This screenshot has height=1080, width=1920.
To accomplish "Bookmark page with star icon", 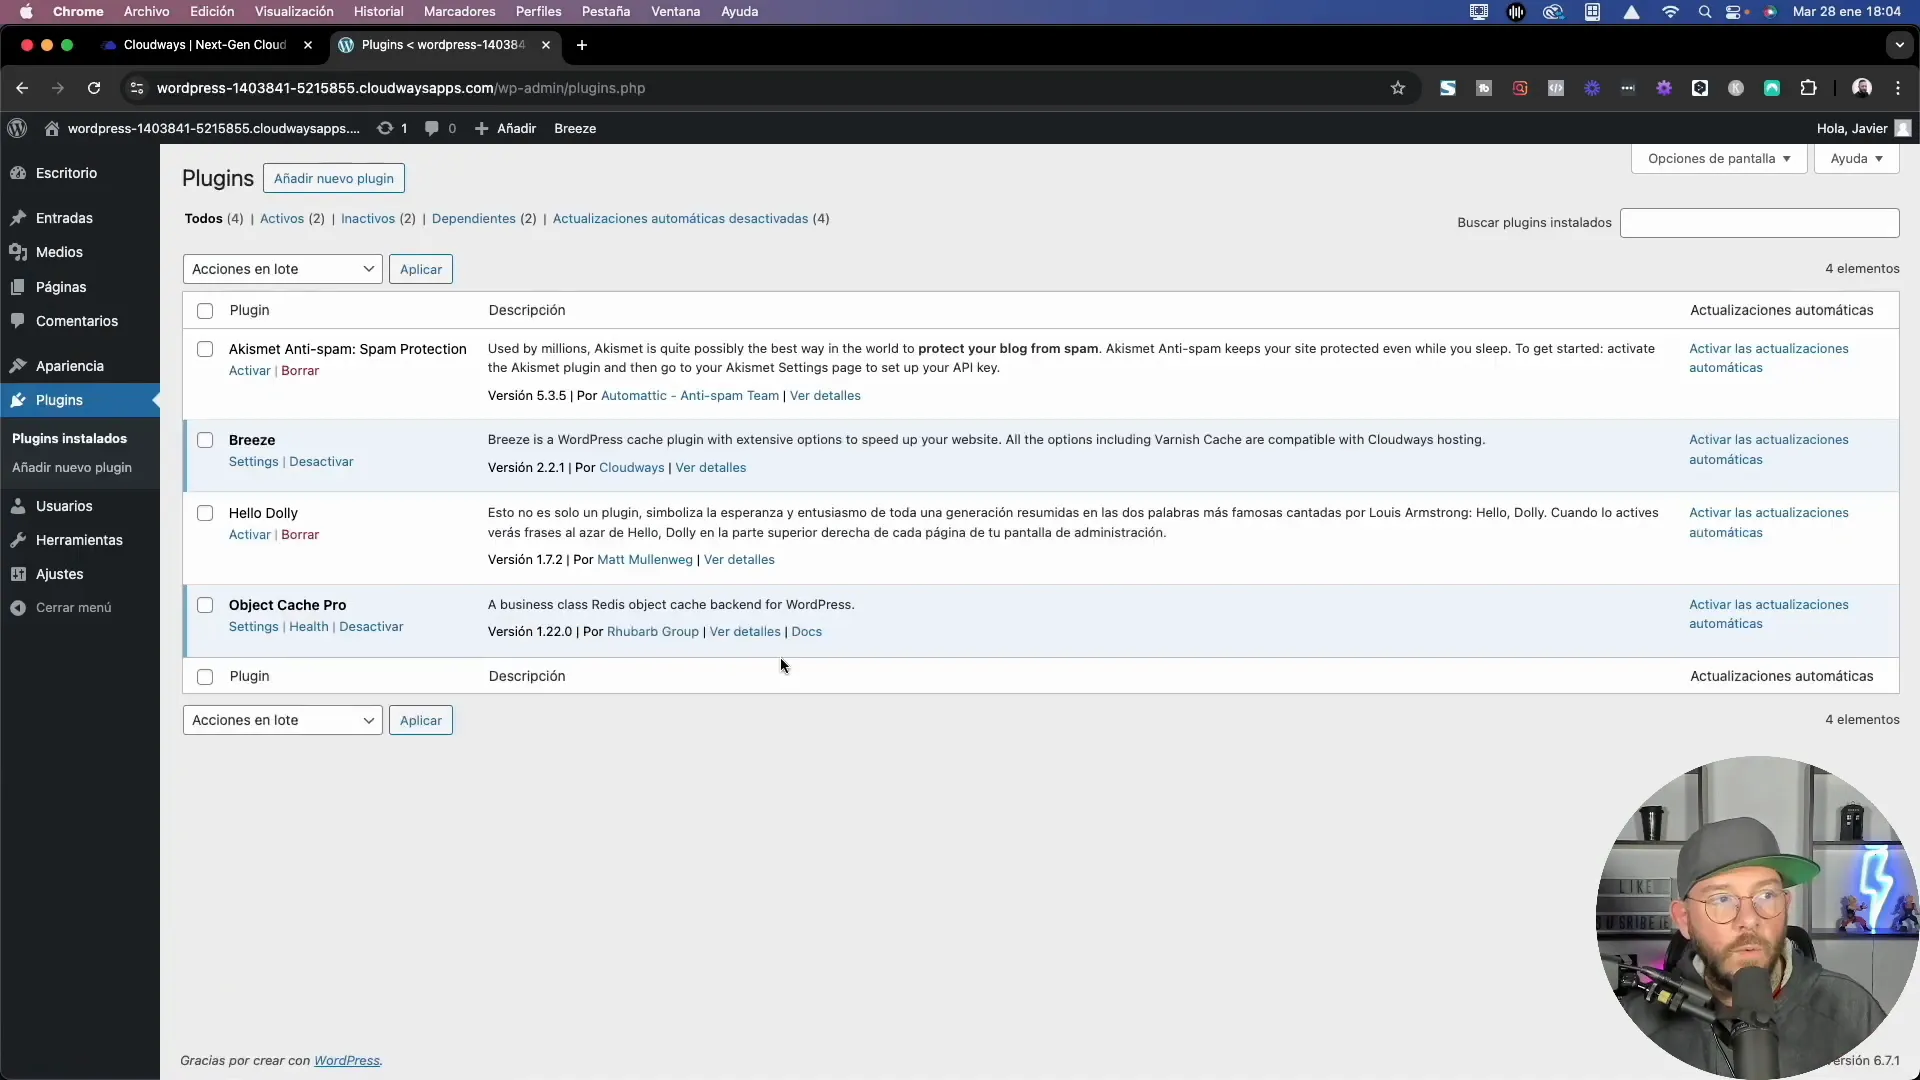I will (x=1398, y=88).
